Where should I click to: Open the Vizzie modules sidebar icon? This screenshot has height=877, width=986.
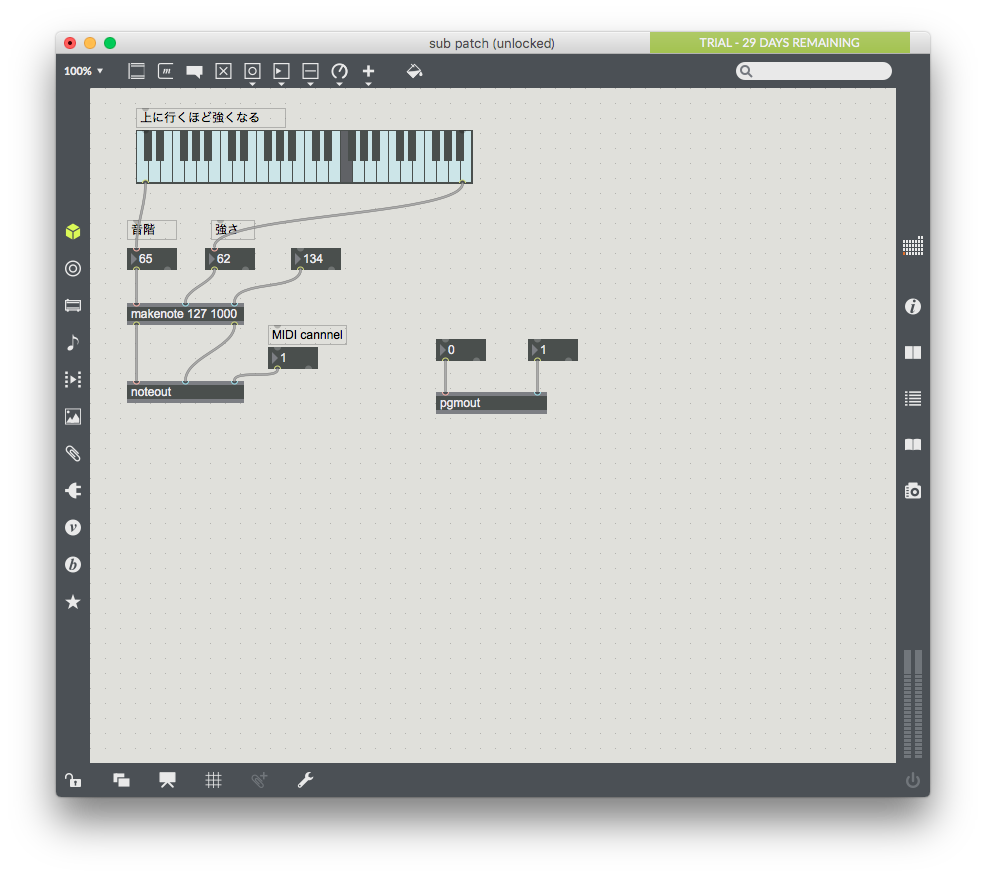point(73,527)
